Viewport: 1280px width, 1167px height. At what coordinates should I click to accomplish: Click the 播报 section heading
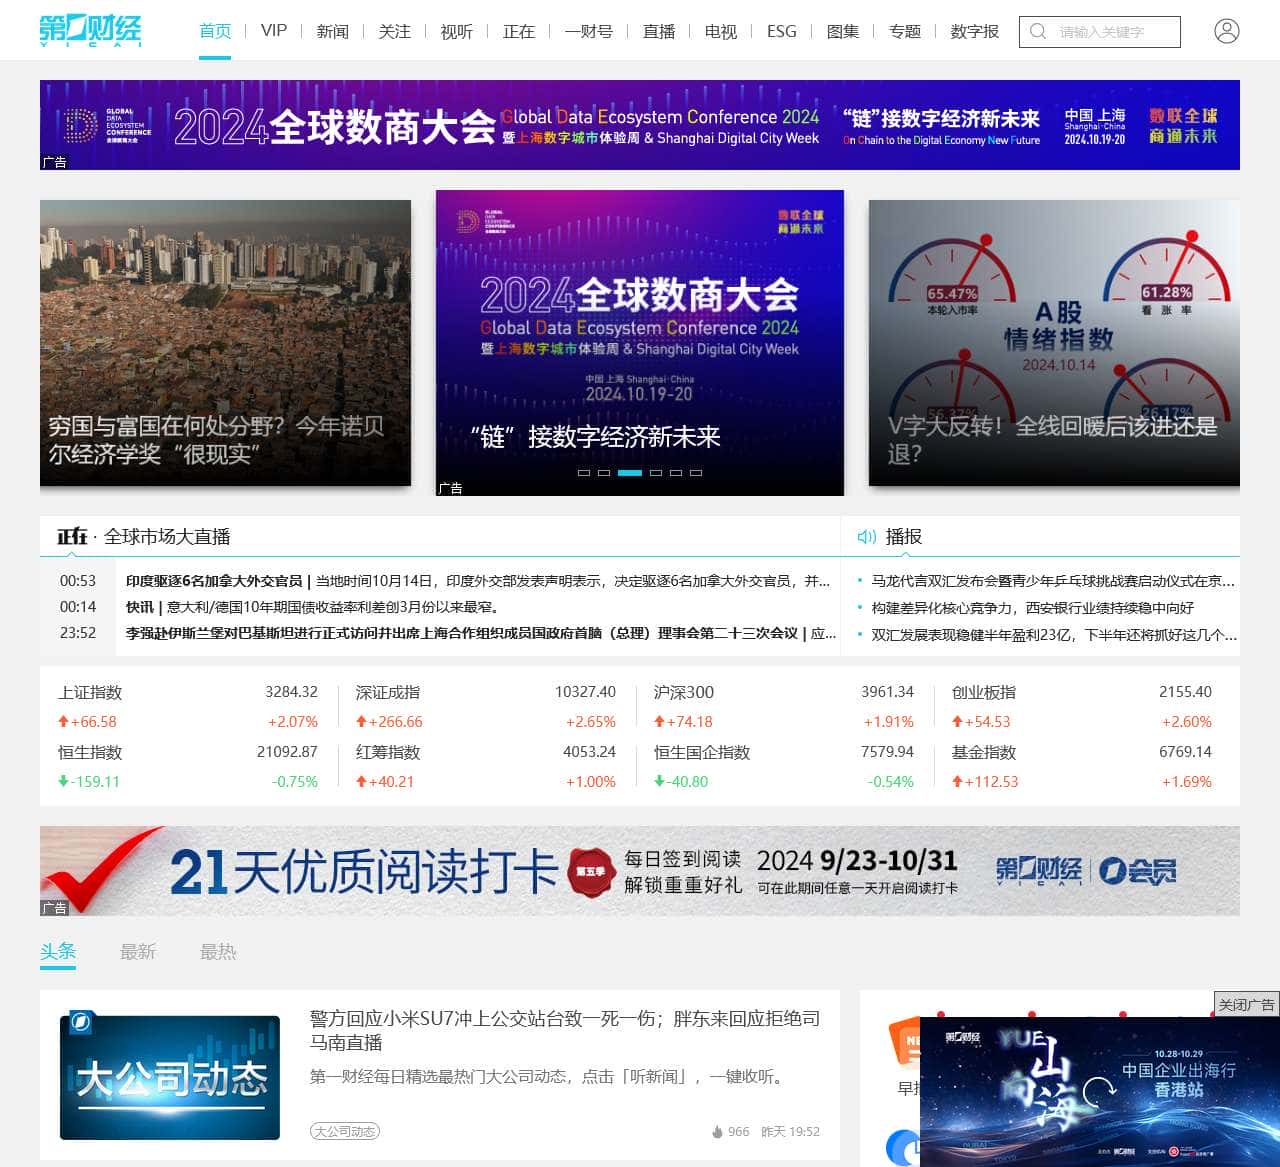(904, 537)
